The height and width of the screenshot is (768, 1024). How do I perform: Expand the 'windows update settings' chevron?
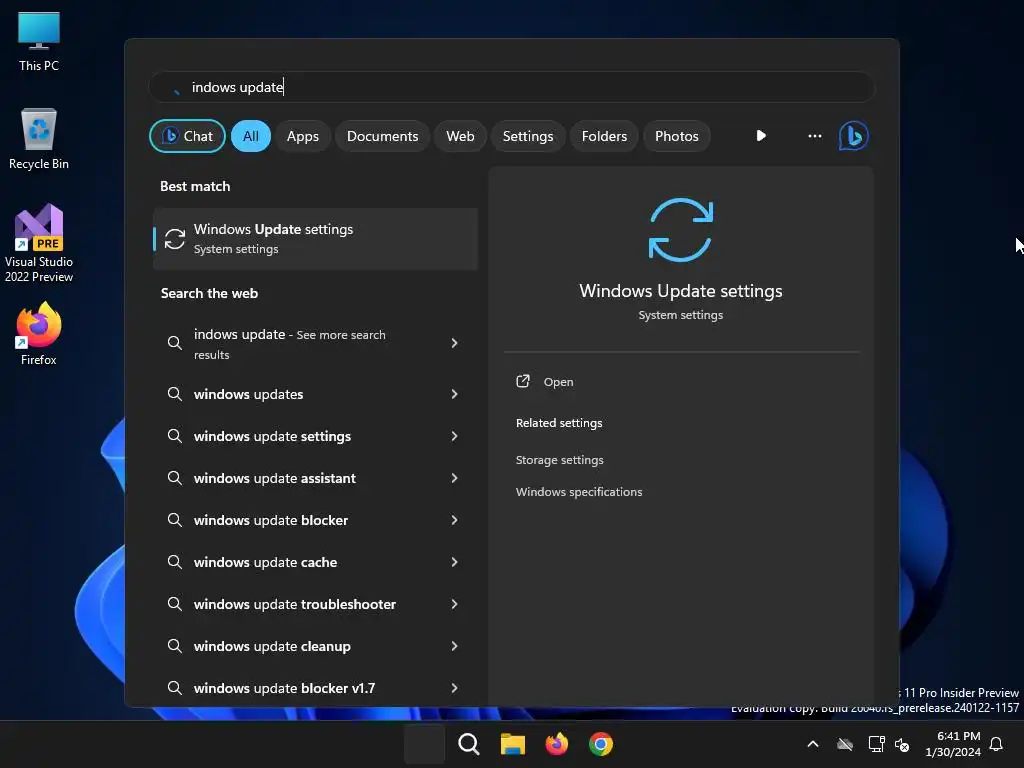tap(454, 436)
